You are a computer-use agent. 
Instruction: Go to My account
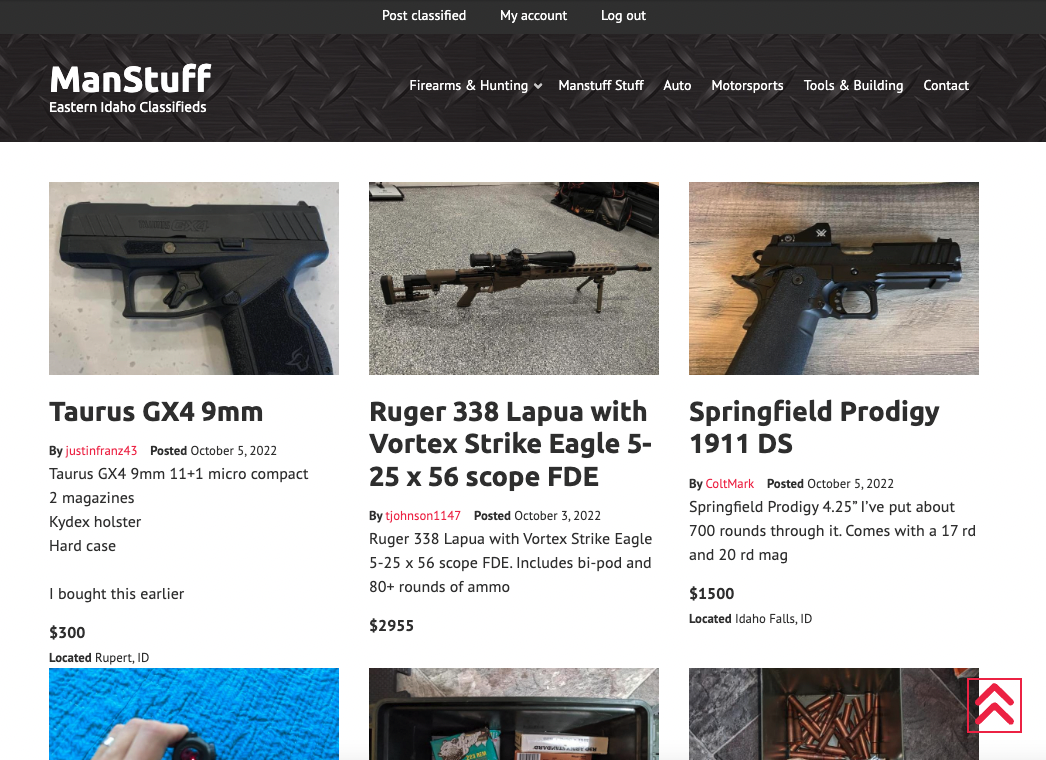(x=533, y=15)
